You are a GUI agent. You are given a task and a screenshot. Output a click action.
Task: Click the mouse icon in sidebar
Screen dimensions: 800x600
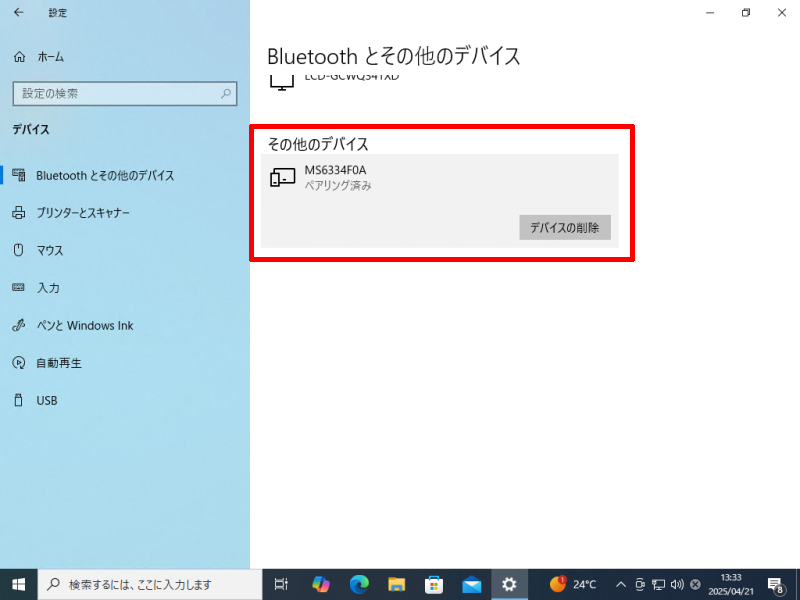(x=19, y=250)
